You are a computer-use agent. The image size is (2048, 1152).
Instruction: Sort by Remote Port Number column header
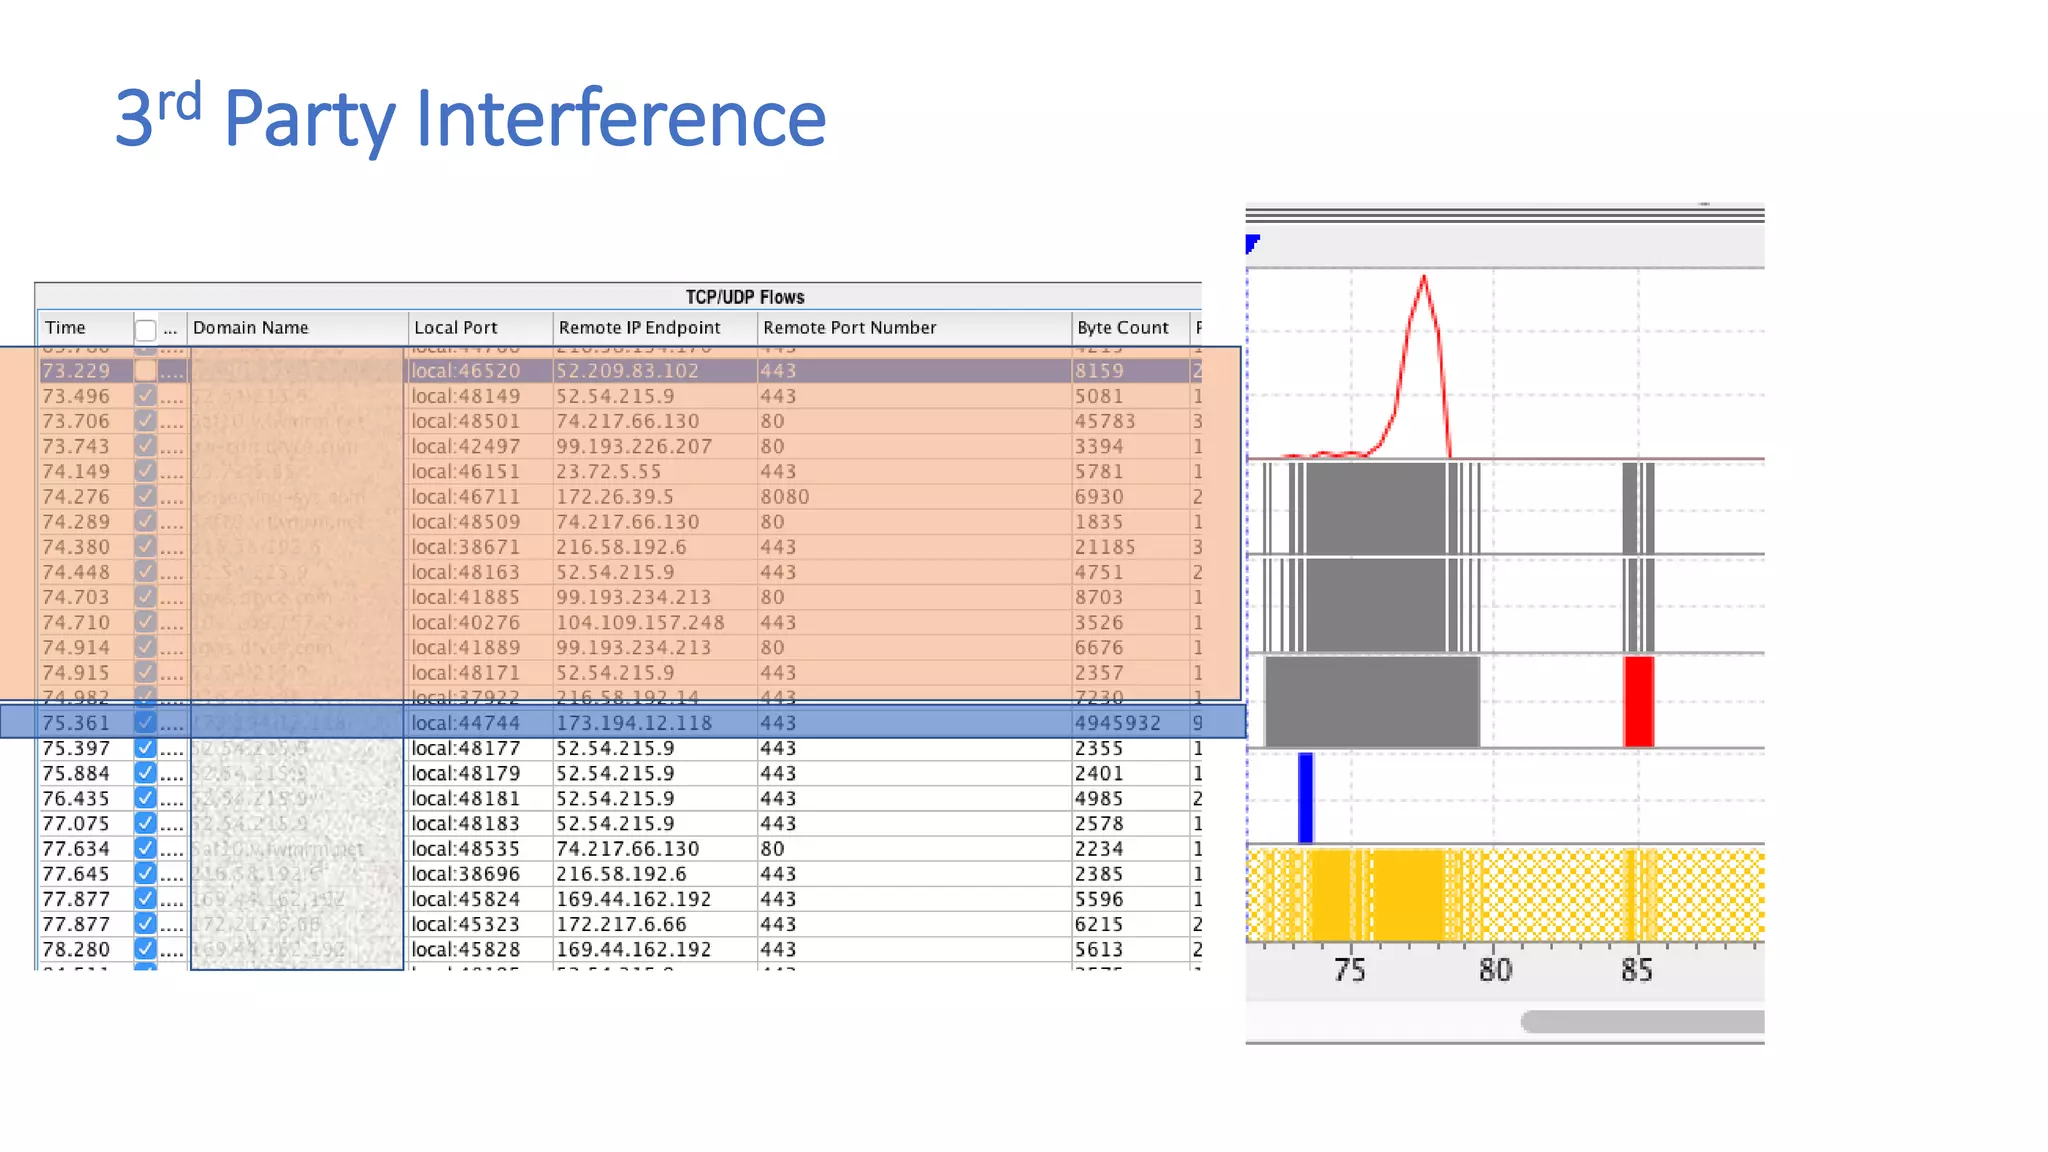click(x=914, y=328)
